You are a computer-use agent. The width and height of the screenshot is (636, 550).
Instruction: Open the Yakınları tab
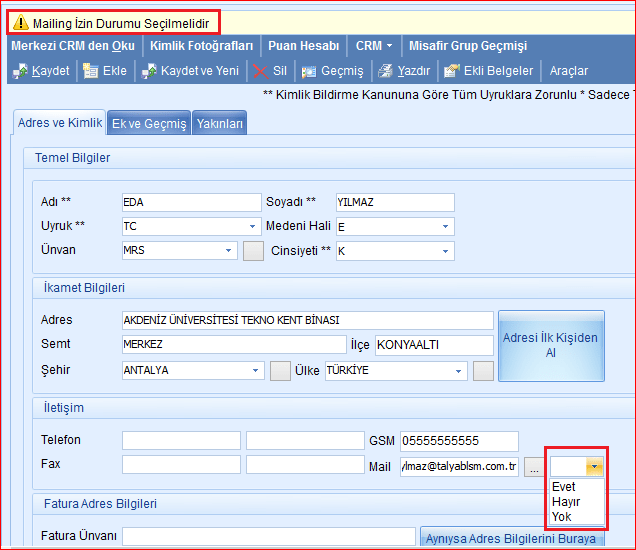[x=219, y=123]
